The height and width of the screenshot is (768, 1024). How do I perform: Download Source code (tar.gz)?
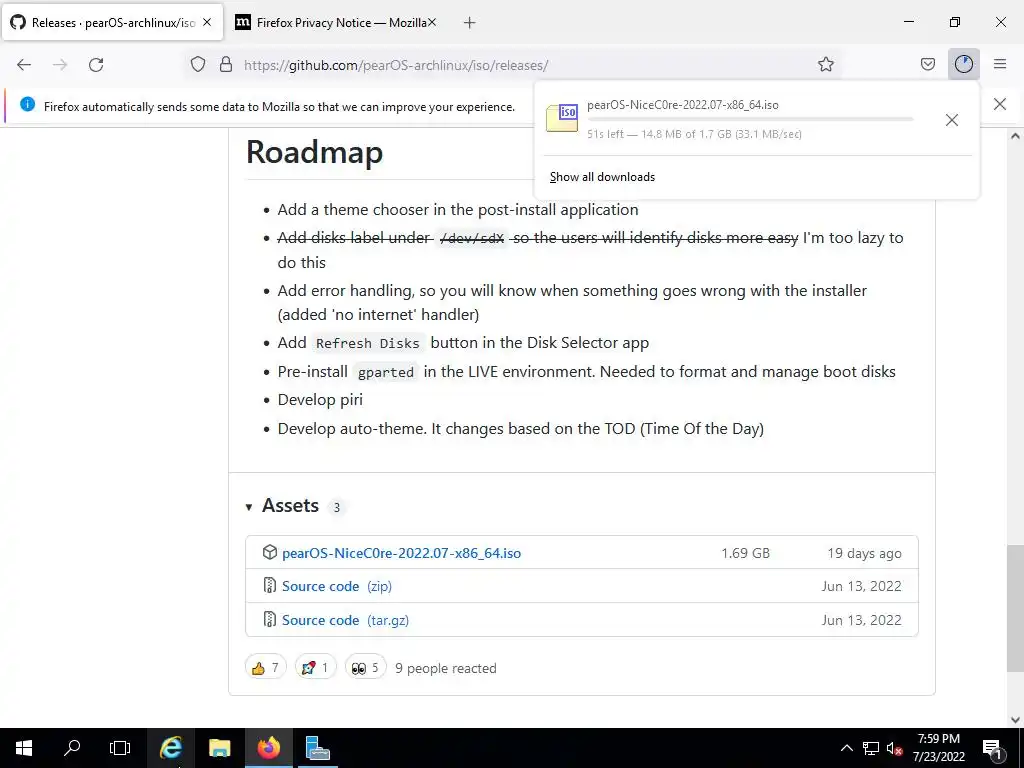click(345, 620)
